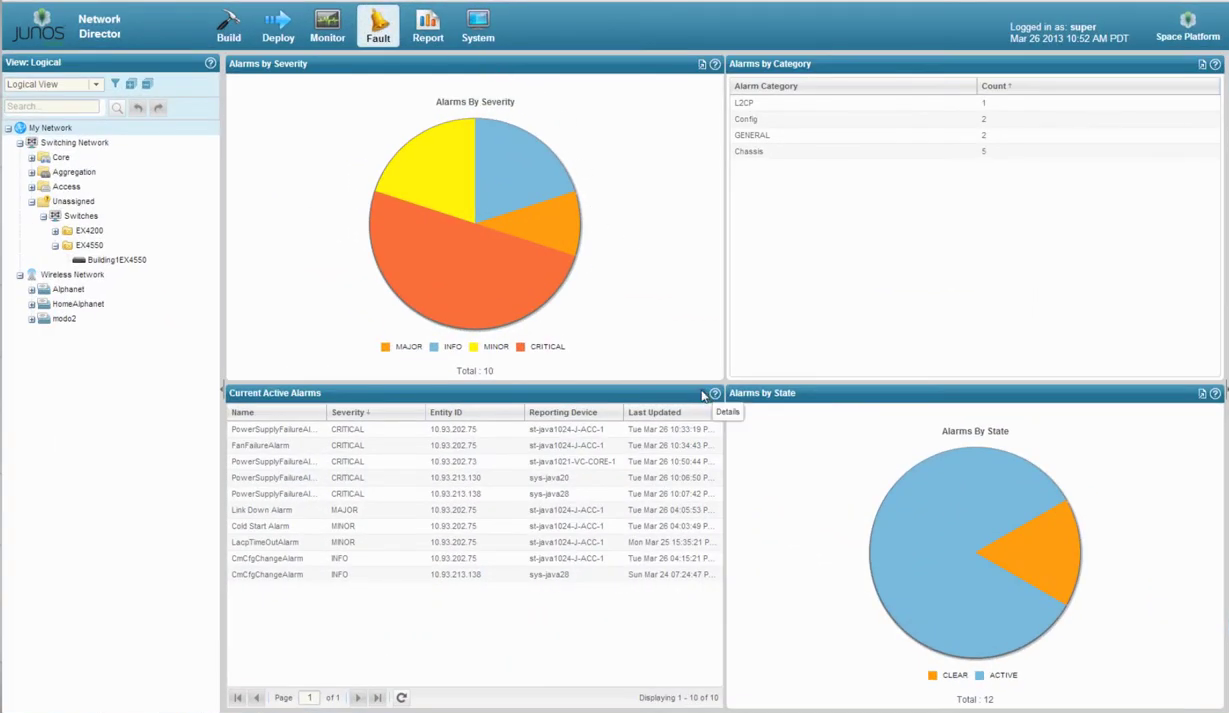Open help for Alarms by State
This screenshot has width=1229, height=713.
point(1215,393)
